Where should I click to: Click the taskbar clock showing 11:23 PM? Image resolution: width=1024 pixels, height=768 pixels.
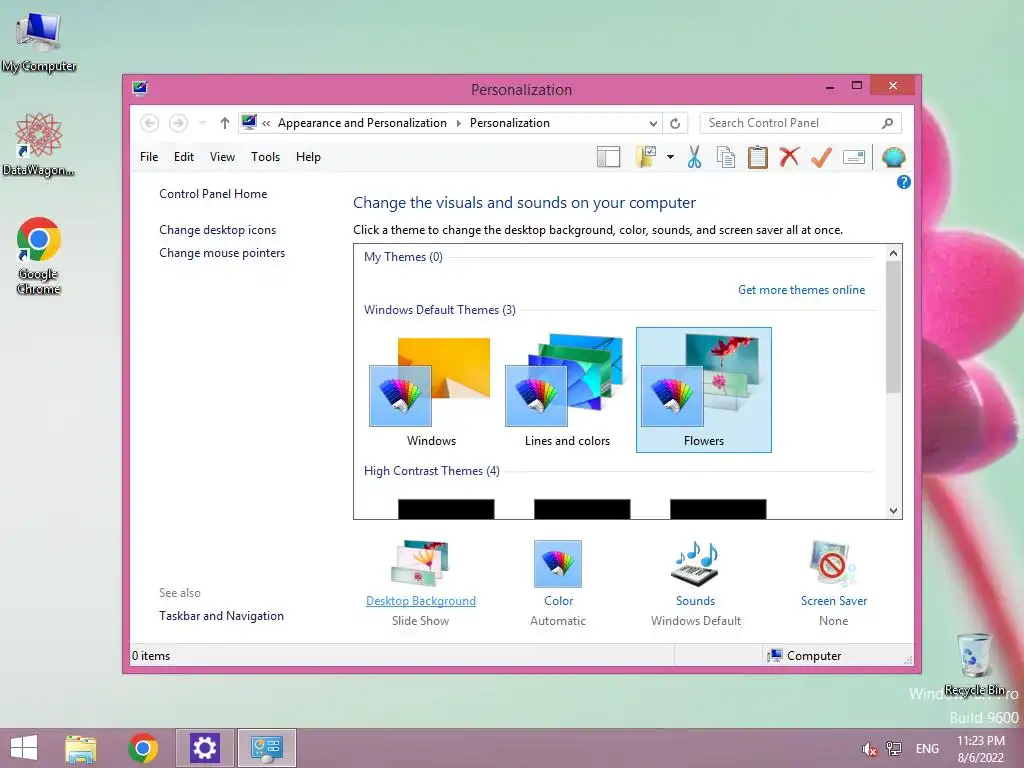[x=980, y=748]
